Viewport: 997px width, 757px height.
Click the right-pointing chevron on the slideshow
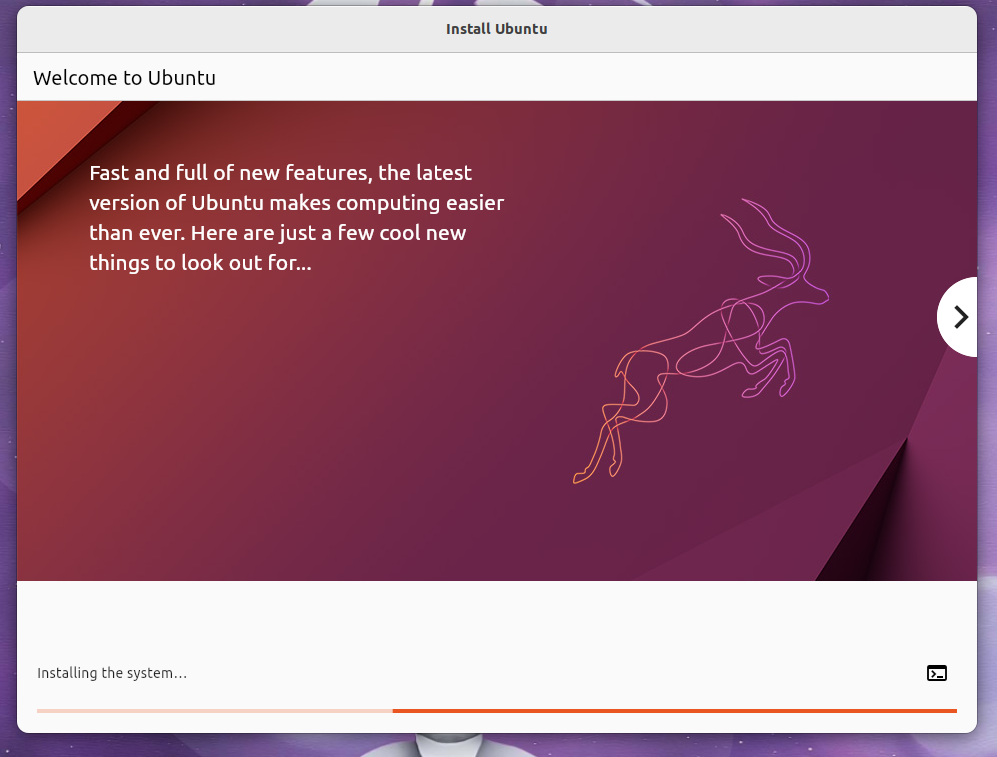click(x=962, y=317)
